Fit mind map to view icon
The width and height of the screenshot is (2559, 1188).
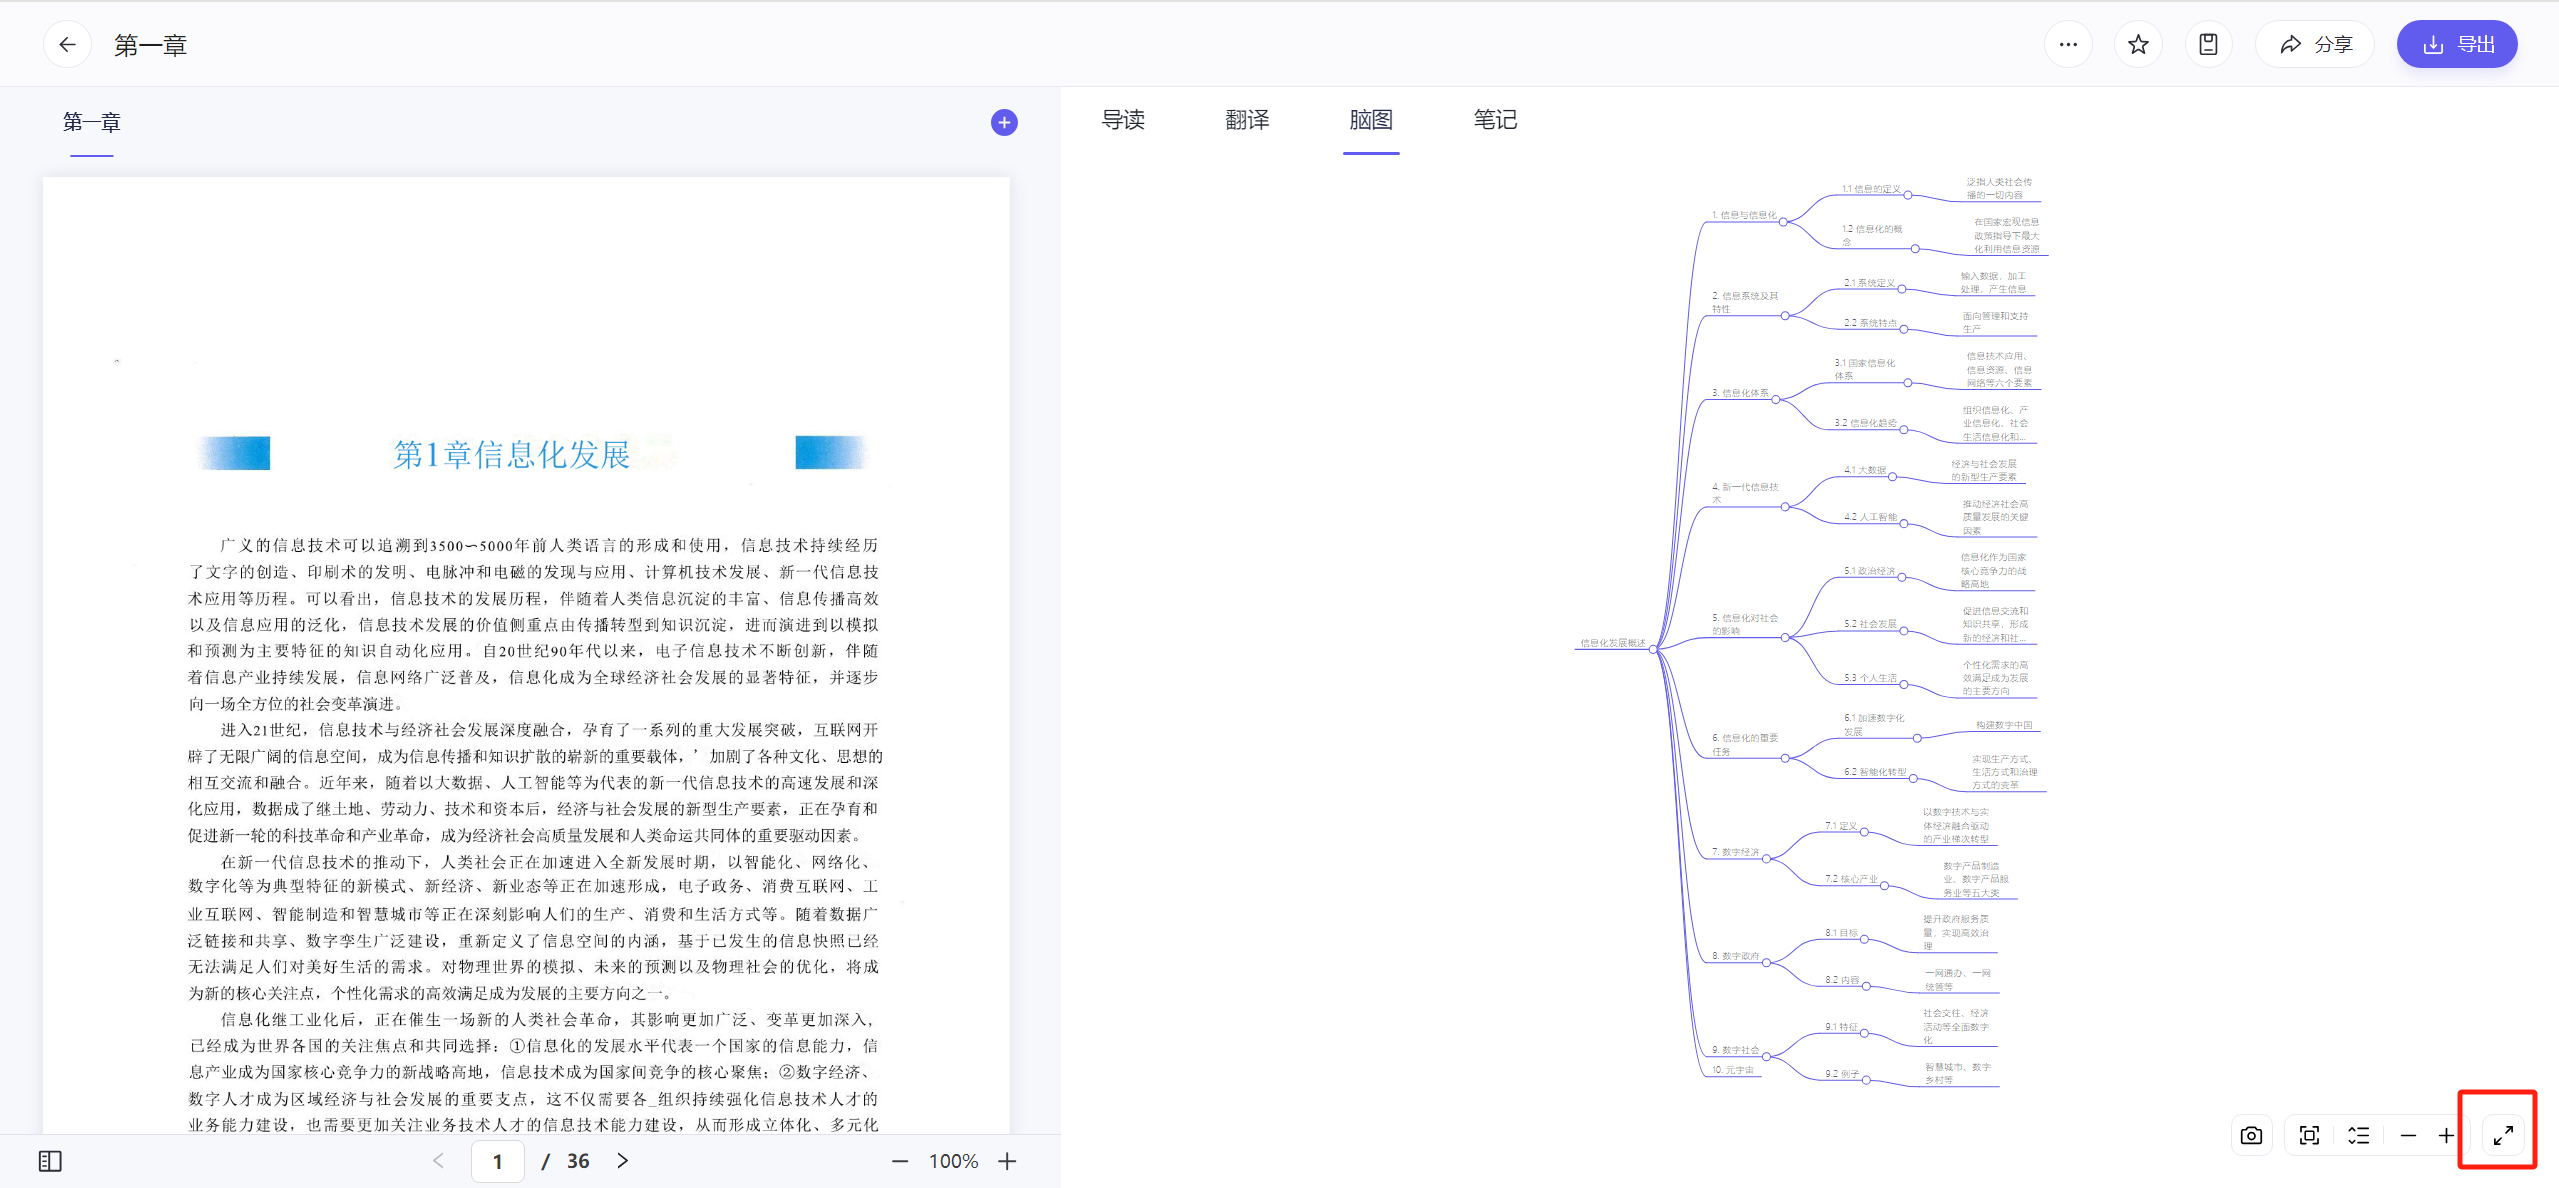click(x=2309, y=1135)
